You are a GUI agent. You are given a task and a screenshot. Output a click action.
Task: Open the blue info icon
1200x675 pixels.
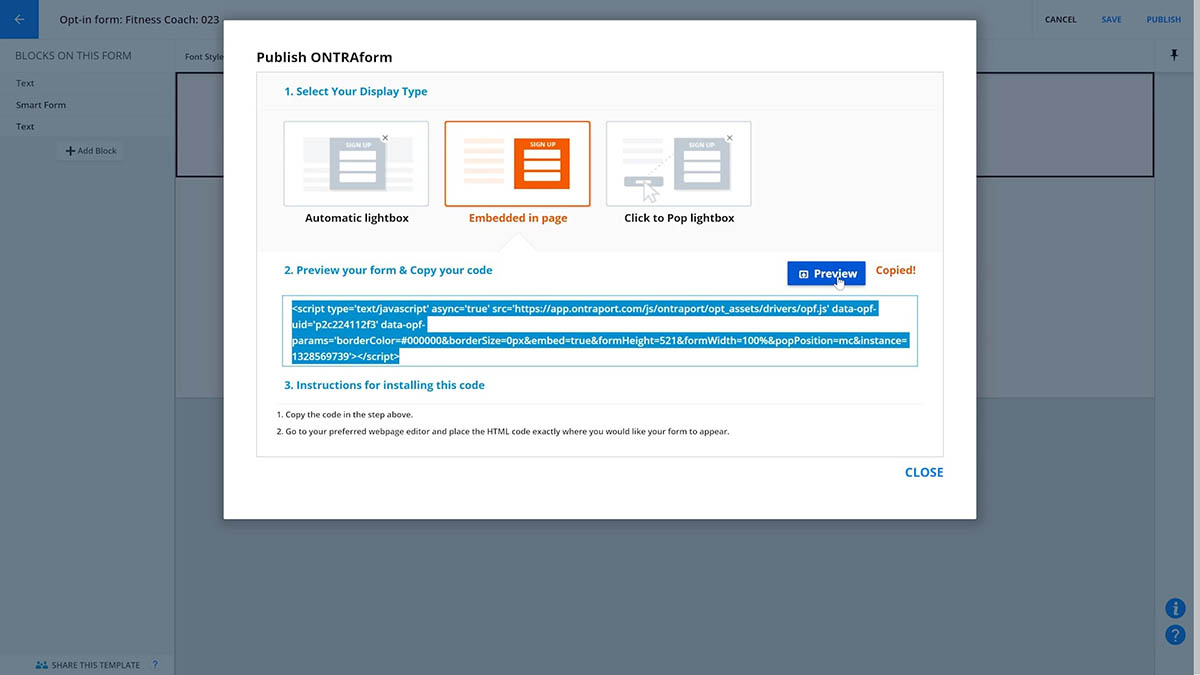pyautogui.click(x=1176, y=608)
